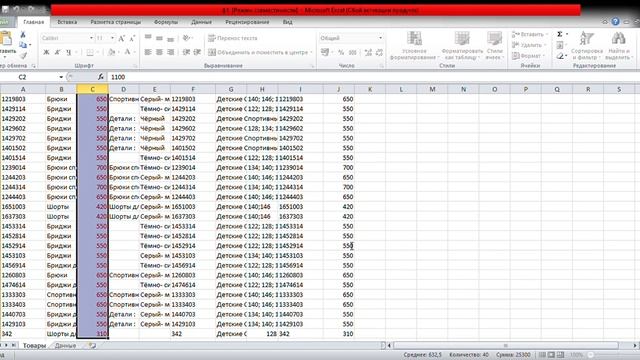This screenshot has height=360, width=640.
Task: Click the accounting number format icon
Action: [324, 52]
